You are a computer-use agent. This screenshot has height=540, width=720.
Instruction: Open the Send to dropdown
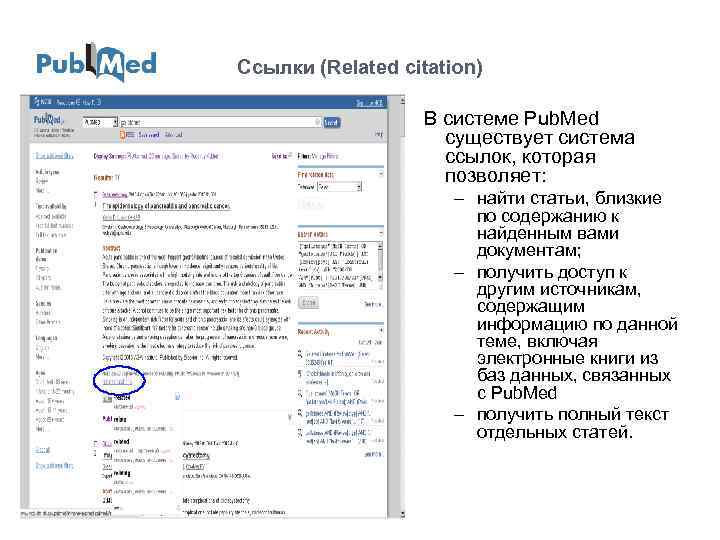click(281, 156)
